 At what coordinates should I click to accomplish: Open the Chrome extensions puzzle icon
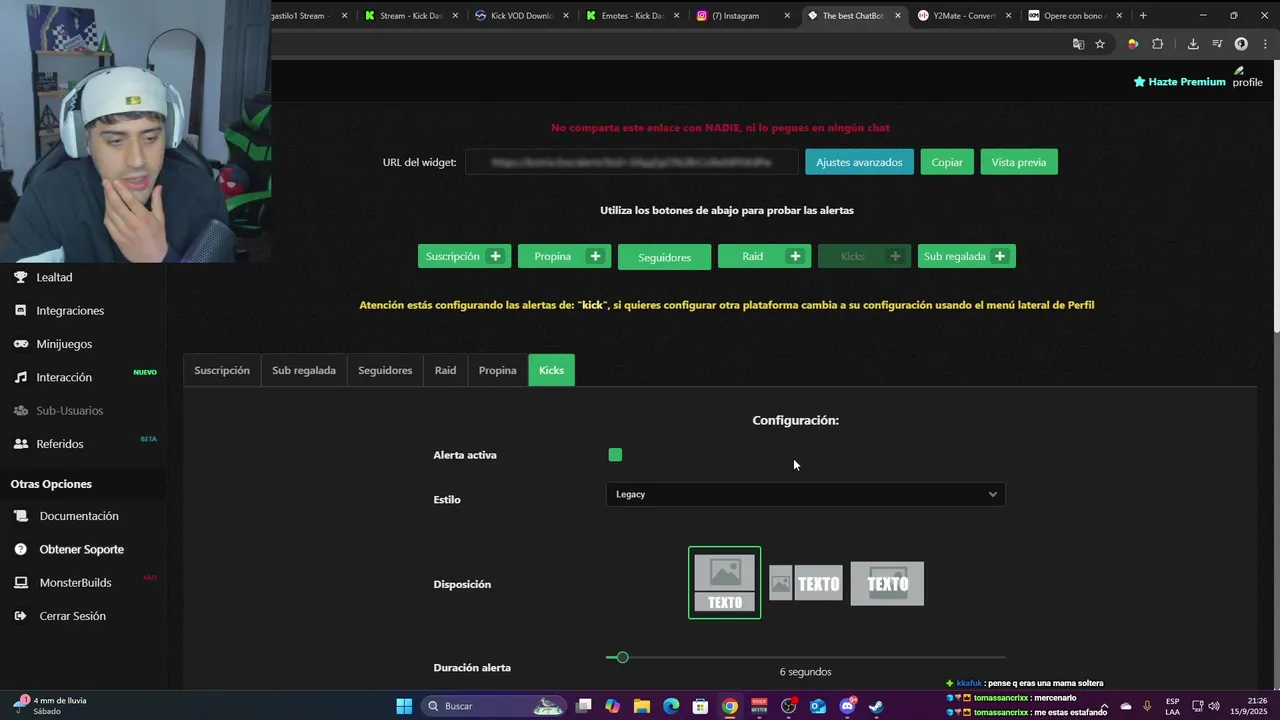tap(1158, 44)
